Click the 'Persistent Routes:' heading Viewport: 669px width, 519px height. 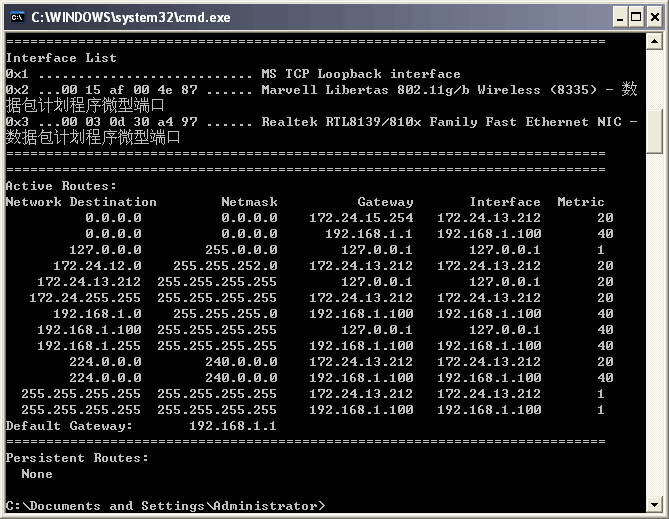tap(77, 458)
